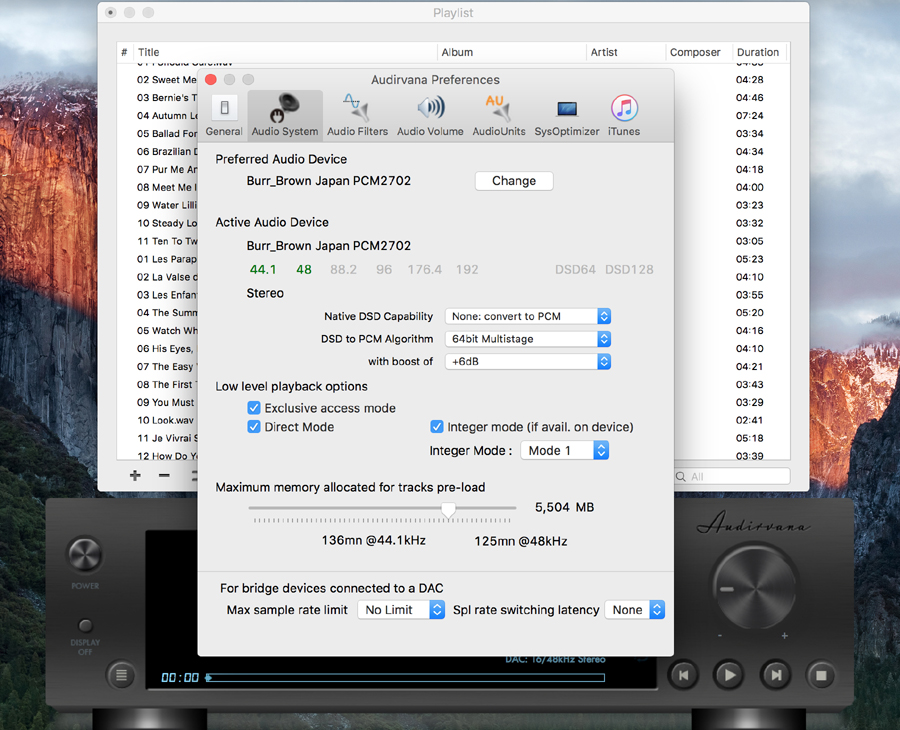This screenshot has width=900, height=730.
Task: Expand the DSD to PCM Algorithm menu
Action: 527,339
